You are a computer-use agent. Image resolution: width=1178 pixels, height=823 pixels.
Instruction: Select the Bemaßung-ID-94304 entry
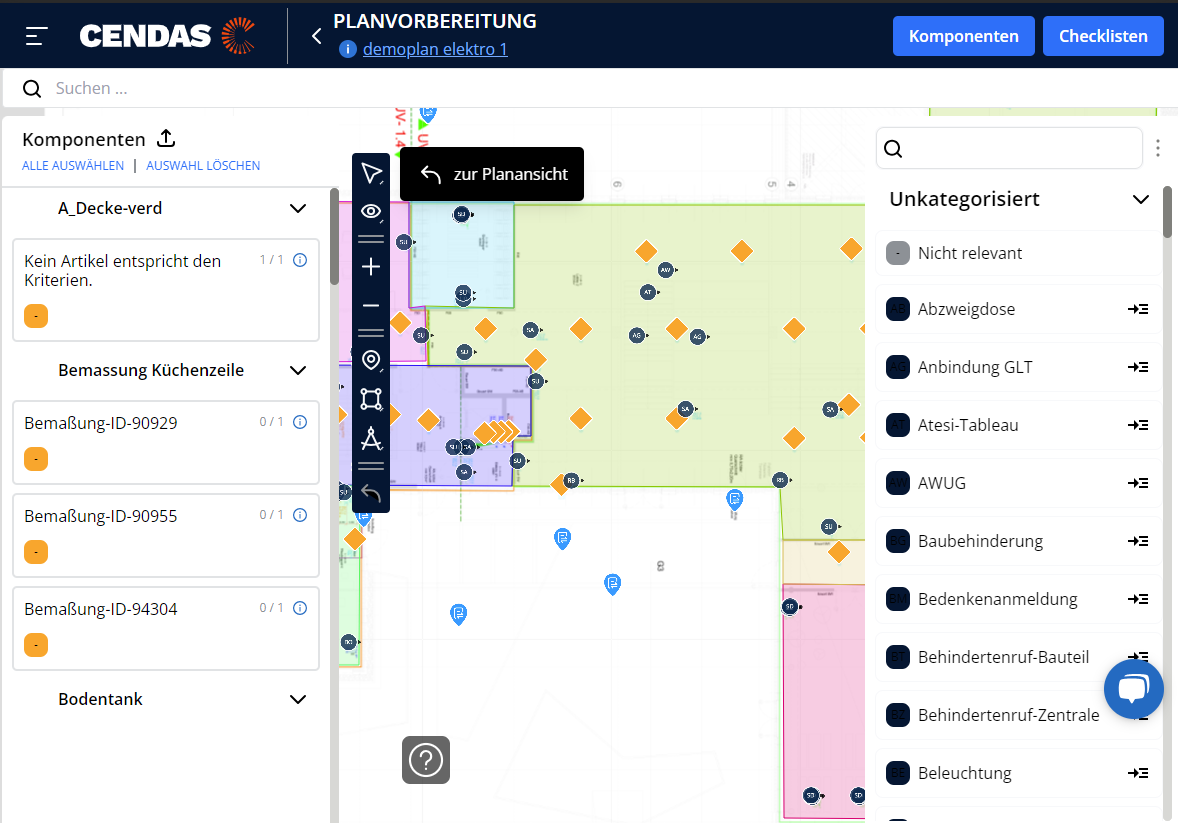click(x=166, y=628)
